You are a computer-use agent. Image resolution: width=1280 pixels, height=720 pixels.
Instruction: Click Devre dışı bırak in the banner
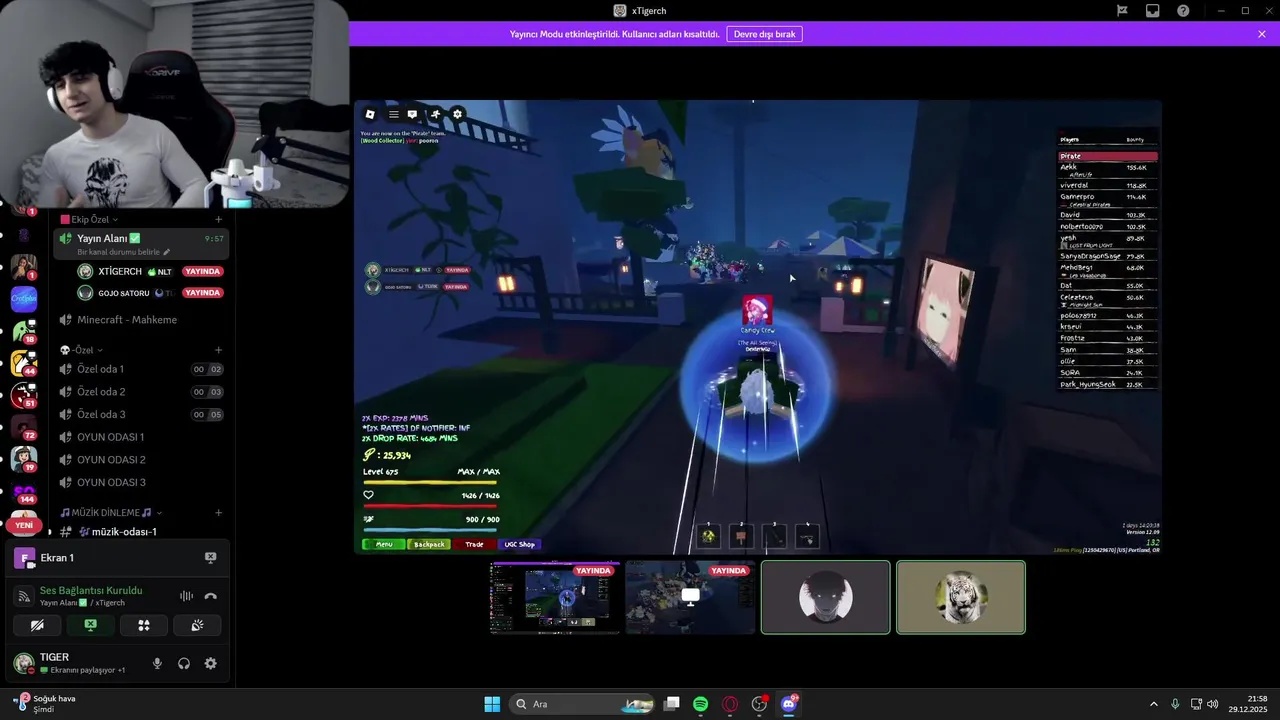[764, 34]
